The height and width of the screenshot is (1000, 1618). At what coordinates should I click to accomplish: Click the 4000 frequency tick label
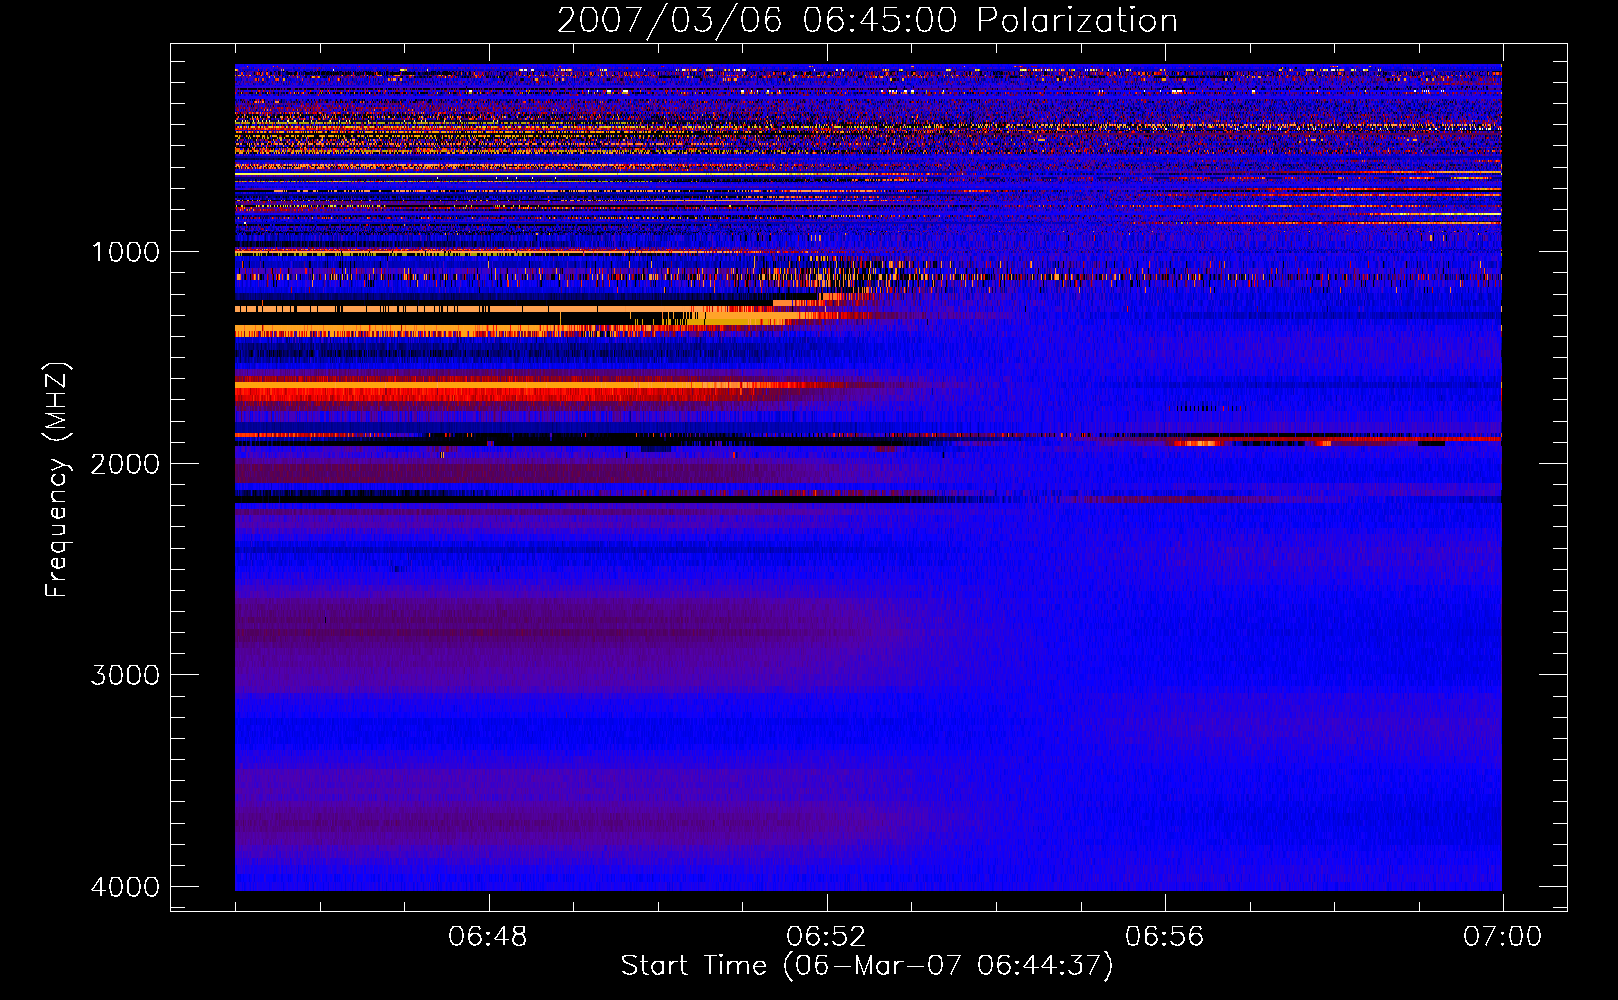pos(125,887)
